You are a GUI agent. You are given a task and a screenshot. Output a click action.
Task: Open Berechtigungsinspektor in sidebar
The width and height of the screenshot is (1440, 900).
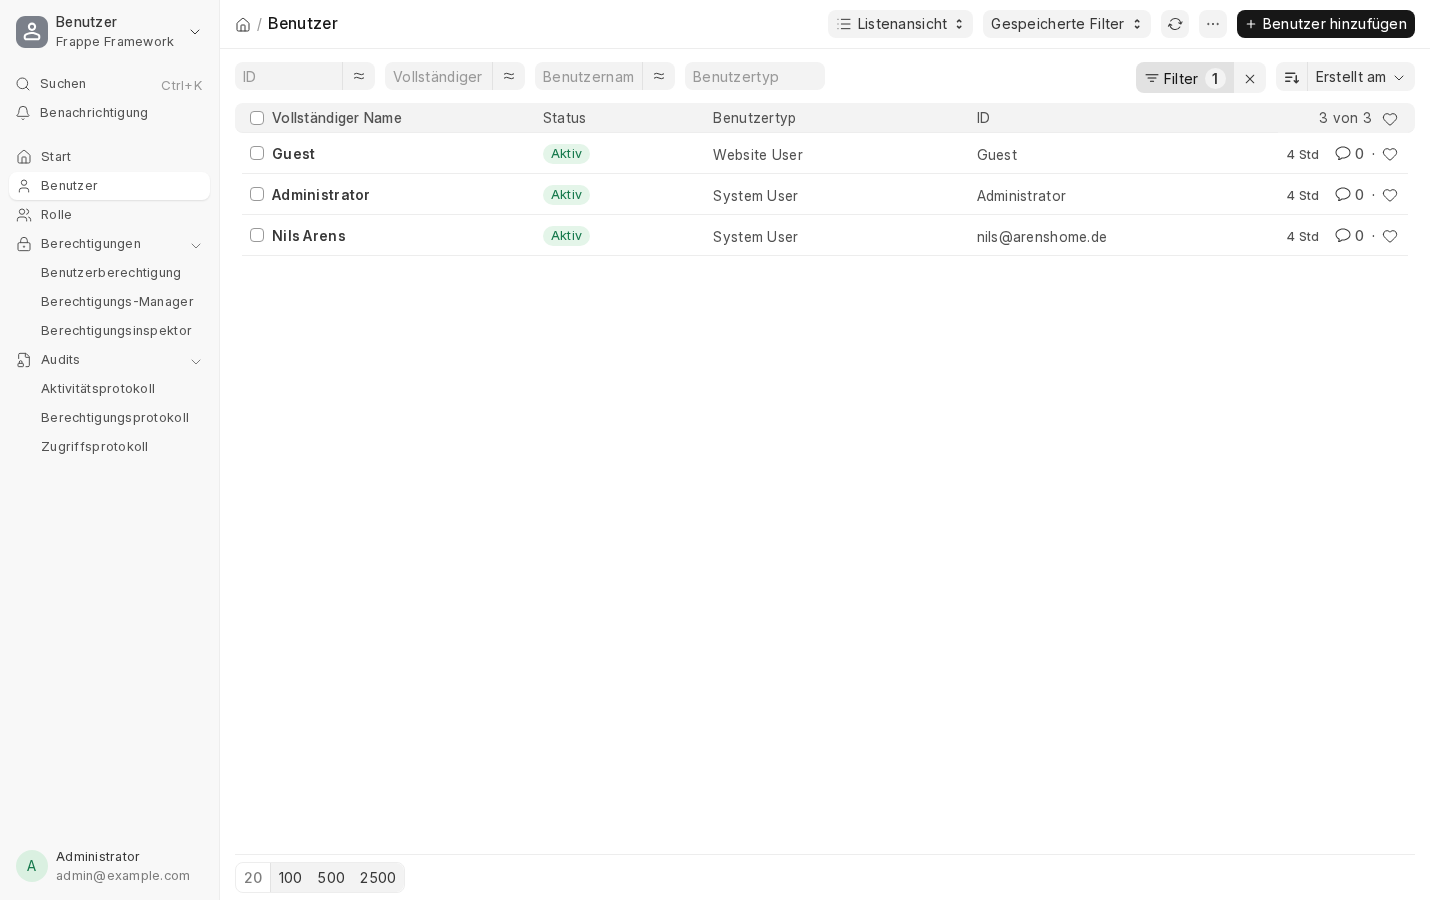(x=116, y=331)
